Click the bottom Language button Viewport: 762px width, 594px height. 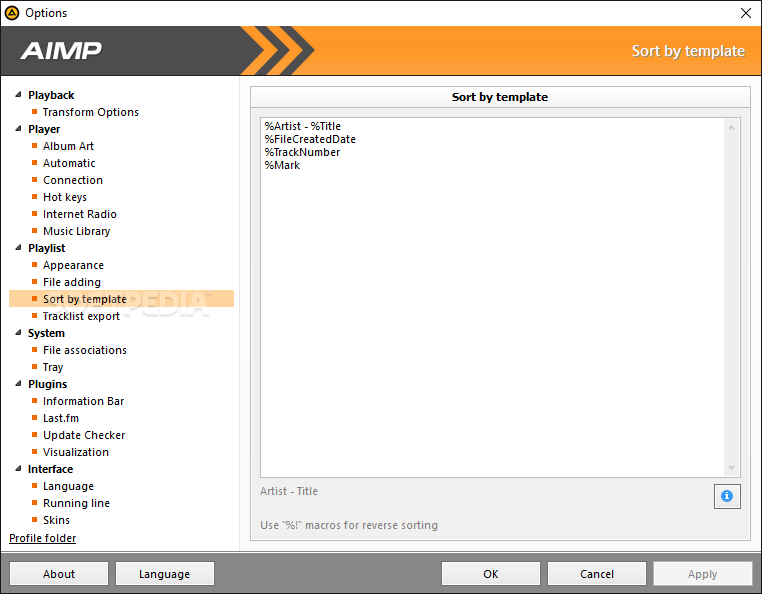pyautogui.click(x=165, y=574)
